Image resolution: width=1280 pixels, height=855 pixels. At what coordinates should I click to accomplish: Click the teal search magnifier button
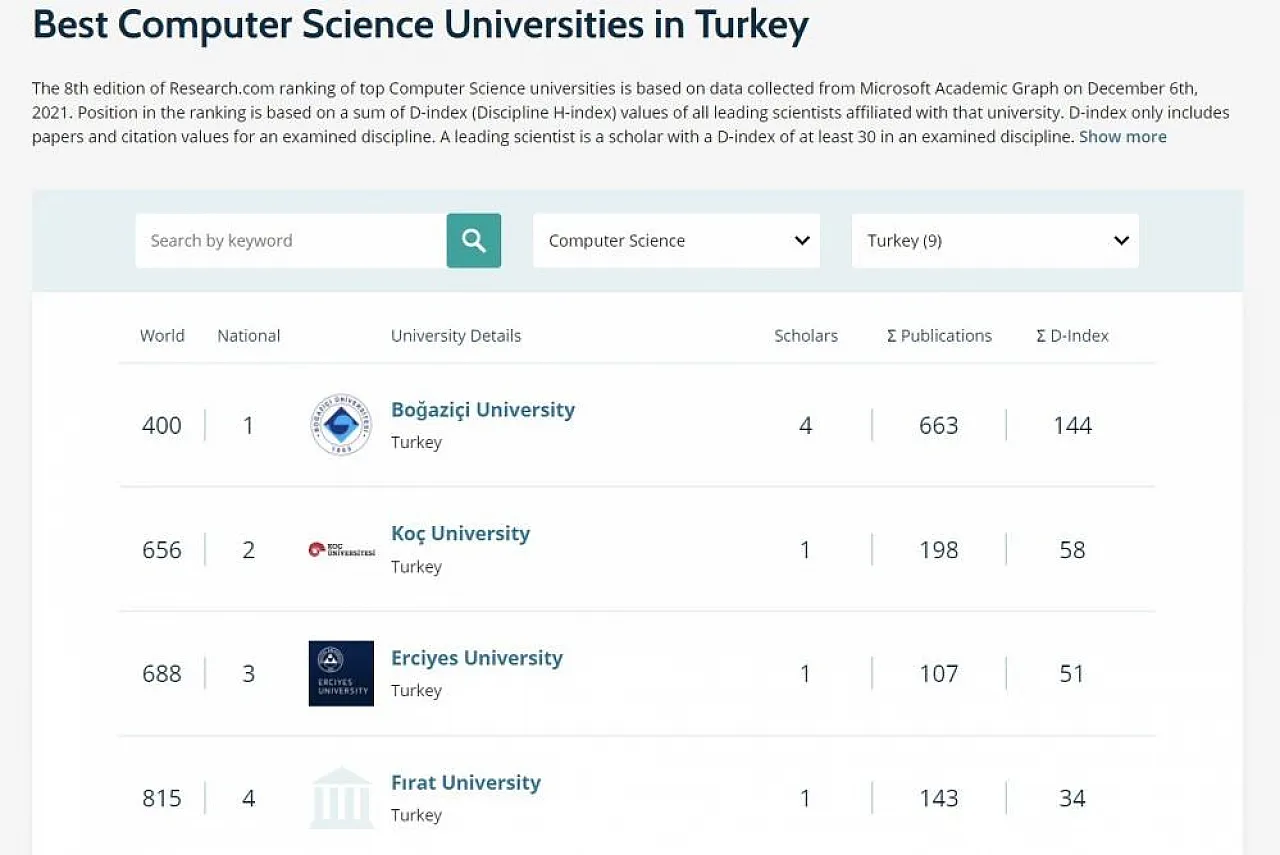point(473,240)
